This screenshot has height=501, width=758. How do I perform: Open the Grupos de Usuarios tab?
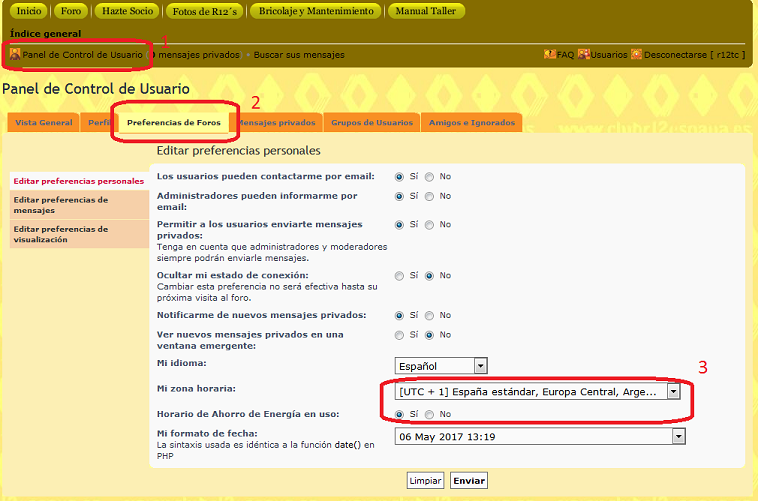coord(371,122)
